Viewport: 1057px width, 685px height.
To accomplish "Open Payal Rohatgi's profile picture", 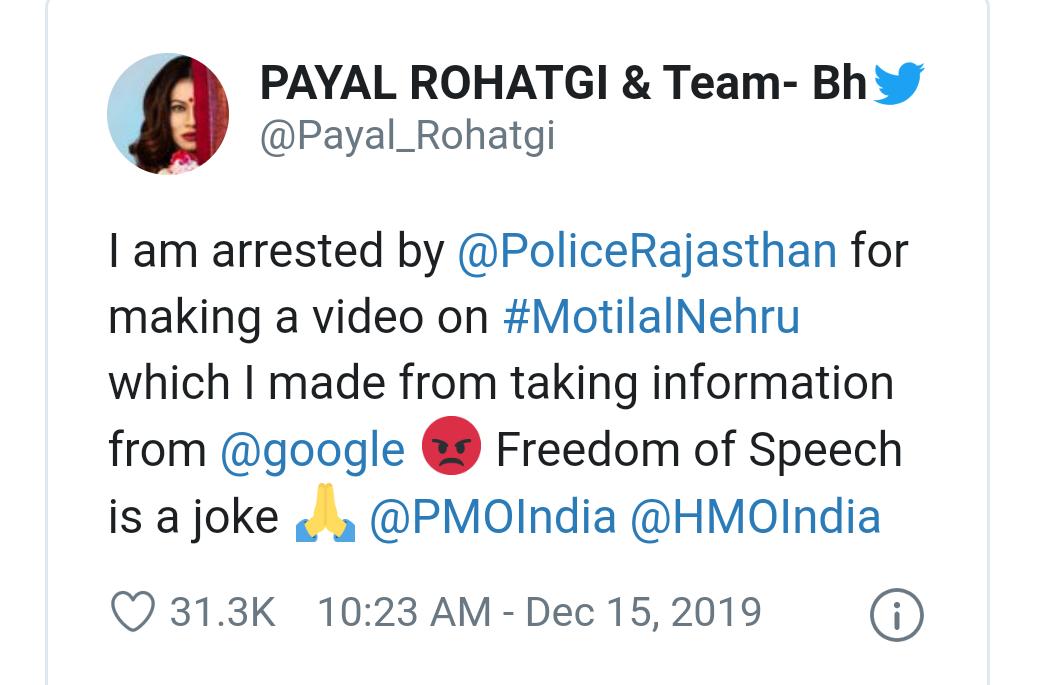I will [x=167, y=114].
